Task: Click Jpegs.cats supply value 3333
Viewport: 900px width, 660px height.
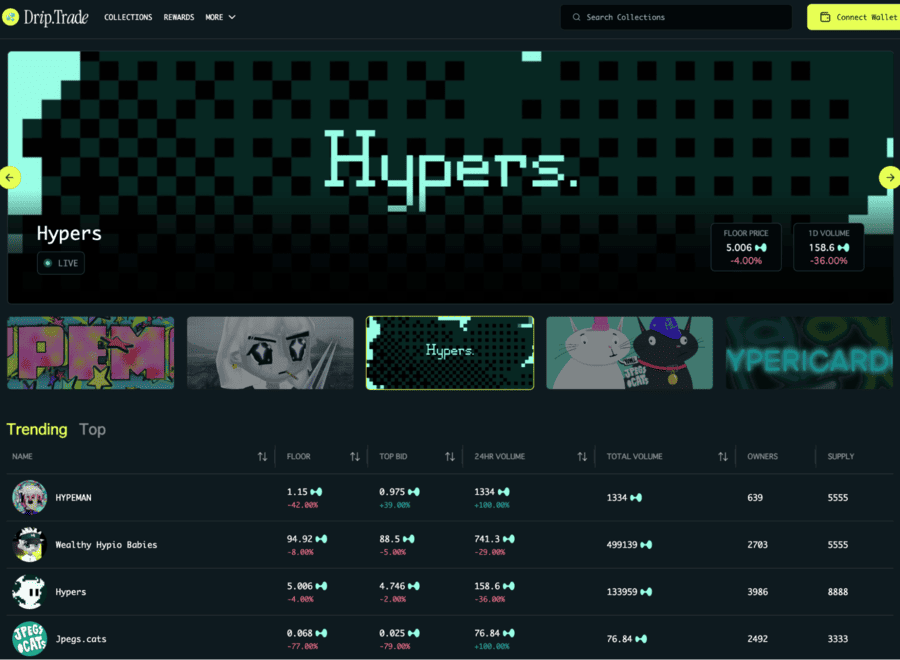Action: pyautogui.click(x=837, y=639)
